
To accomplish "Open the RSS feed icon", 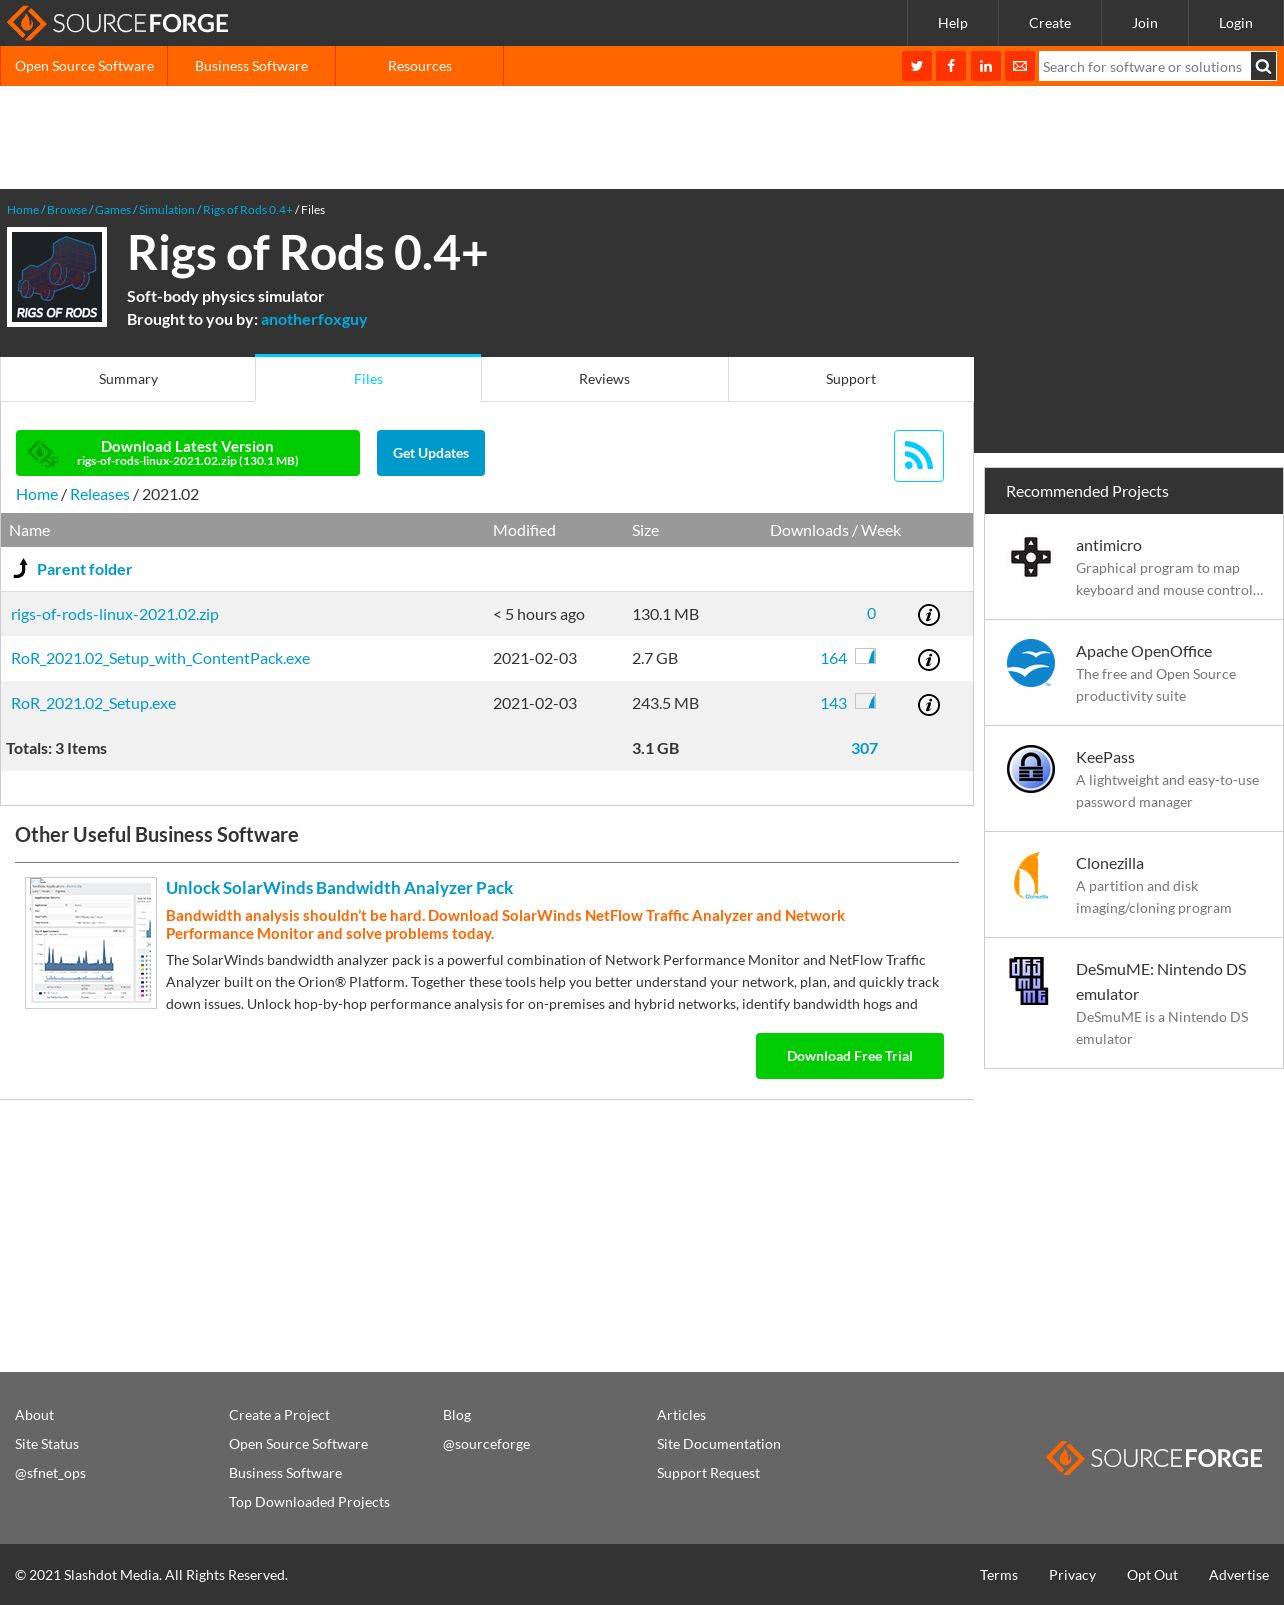I will pos(919,456).
